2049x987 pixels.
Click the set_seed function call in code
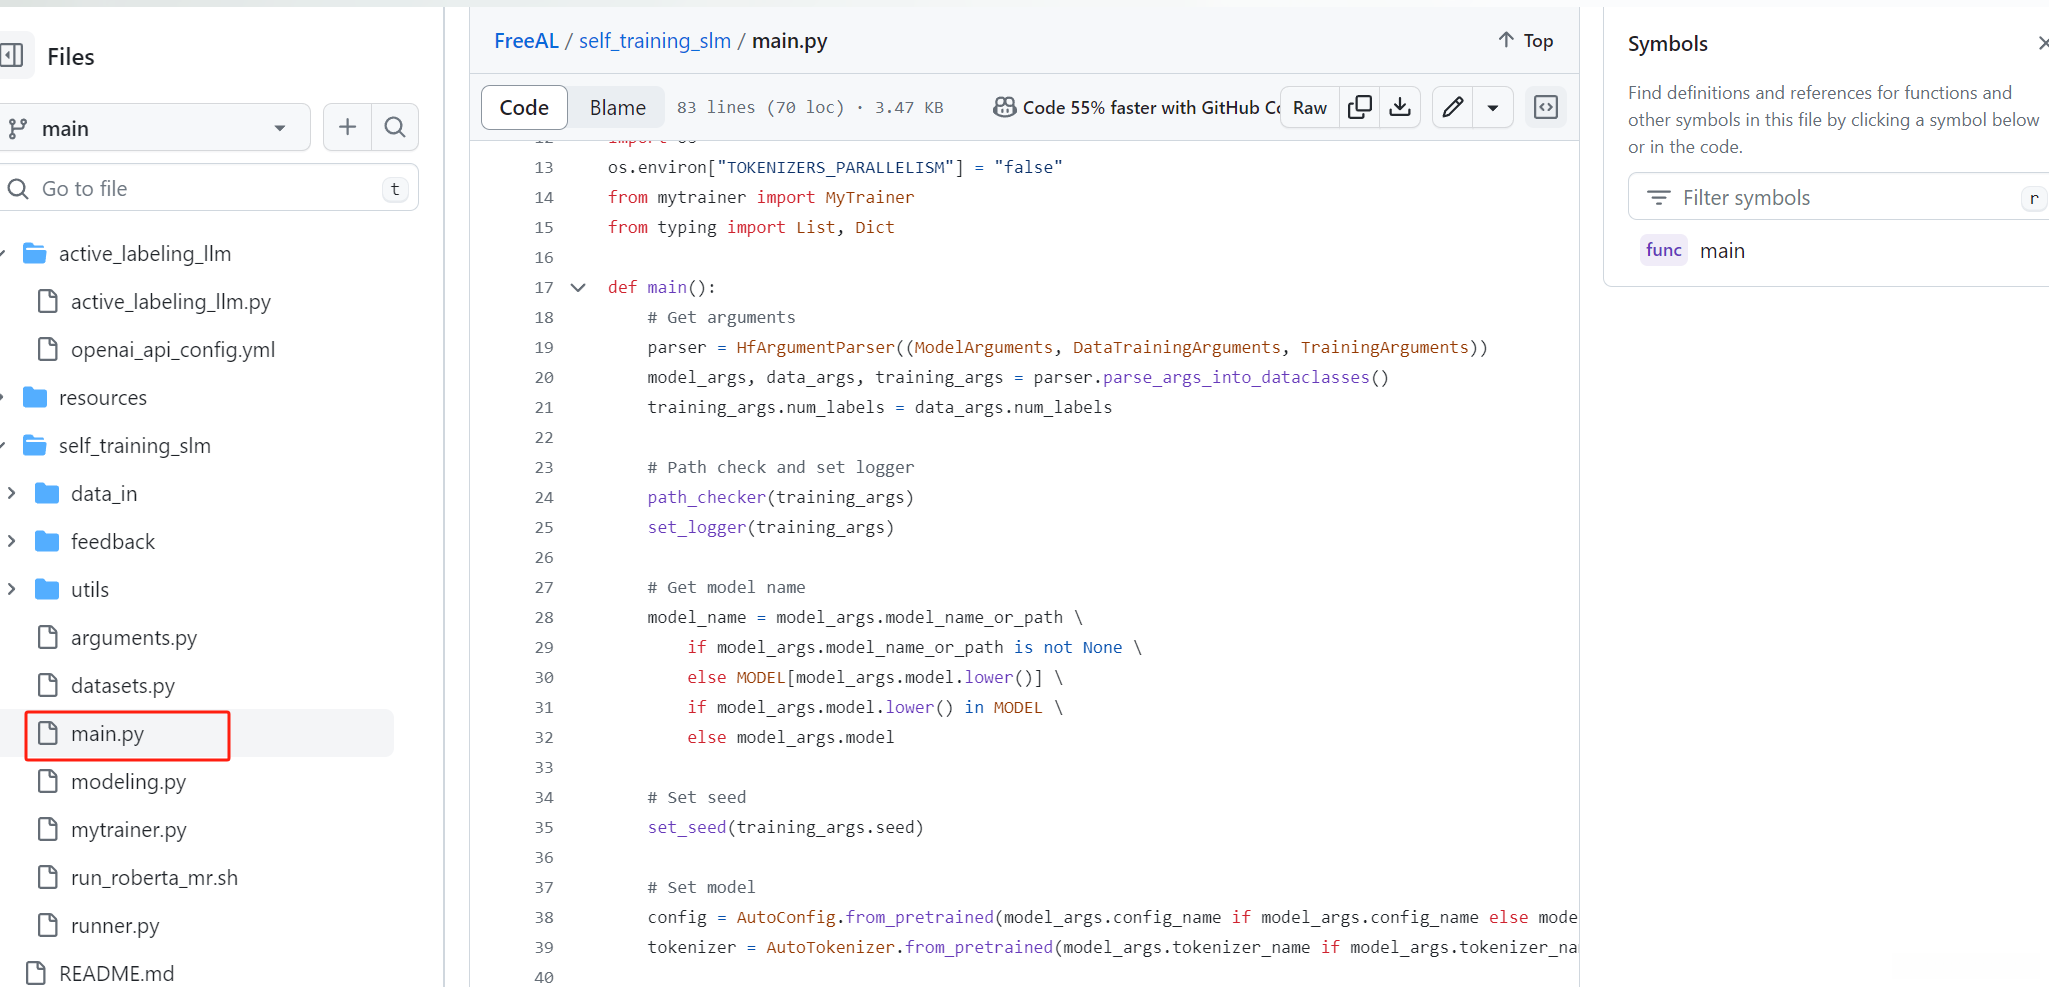687,827
